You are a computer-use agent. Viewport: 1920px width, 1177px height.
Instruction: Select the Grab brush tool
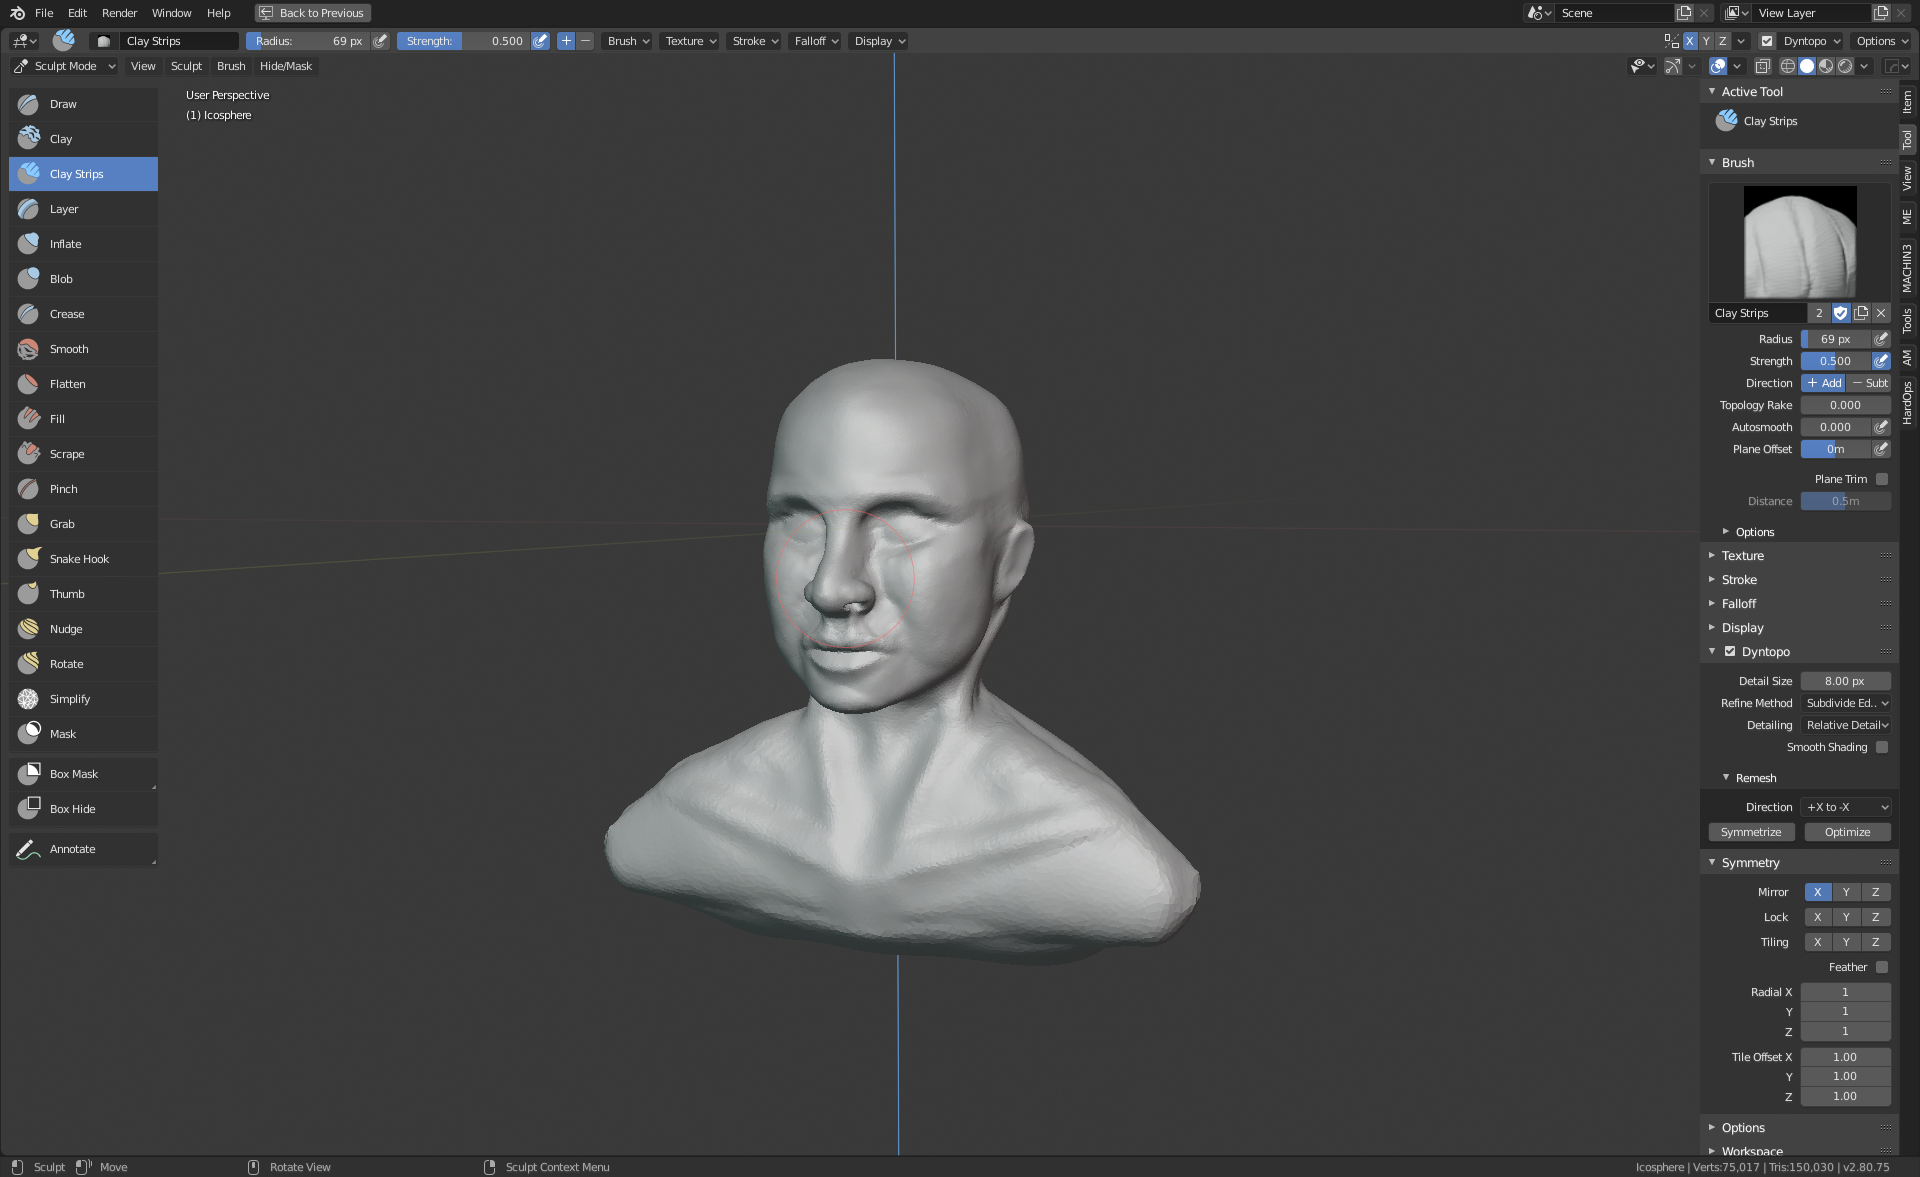62,524
